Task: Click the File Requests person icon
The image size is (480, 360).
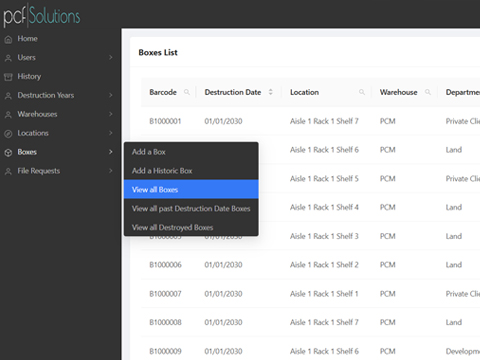Action: [x=8, y=171]
